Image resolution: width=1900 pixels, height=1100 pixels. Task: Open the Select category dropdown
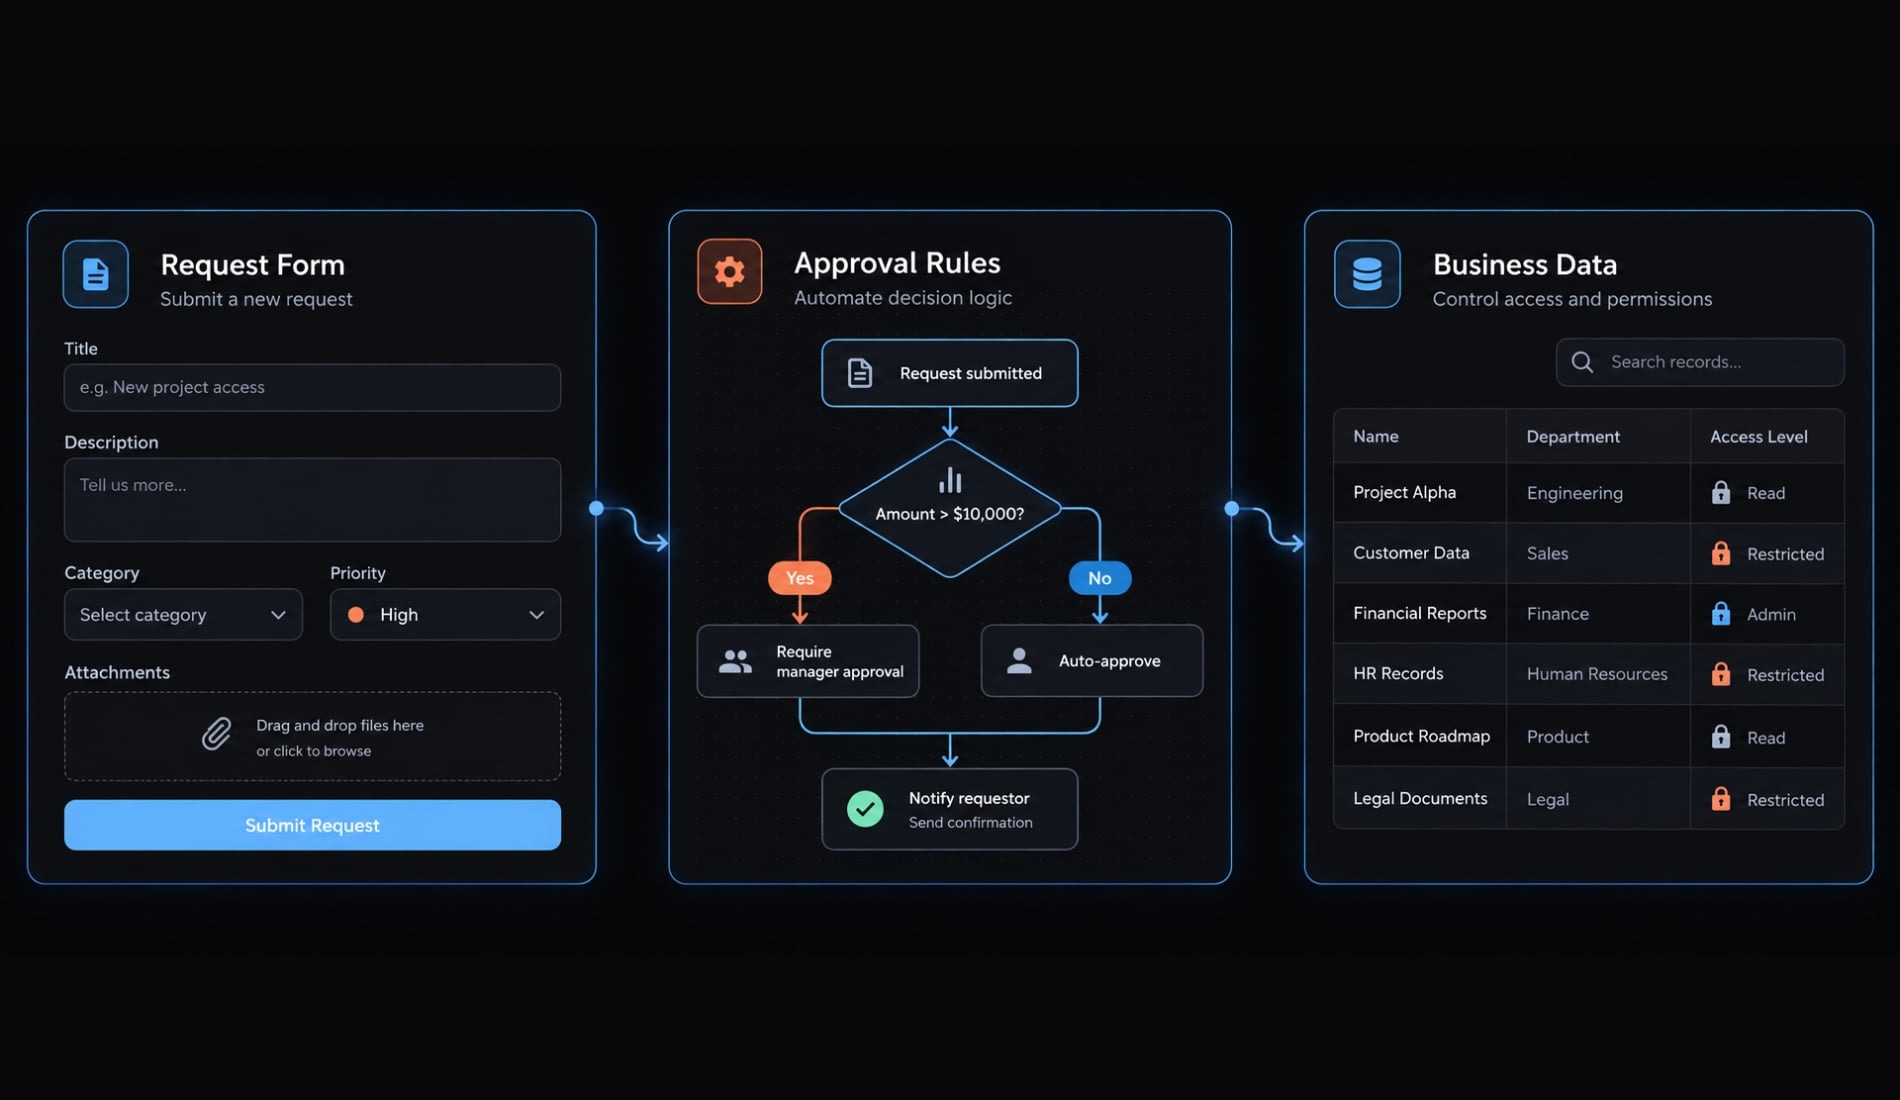click(x=183, y=614)
